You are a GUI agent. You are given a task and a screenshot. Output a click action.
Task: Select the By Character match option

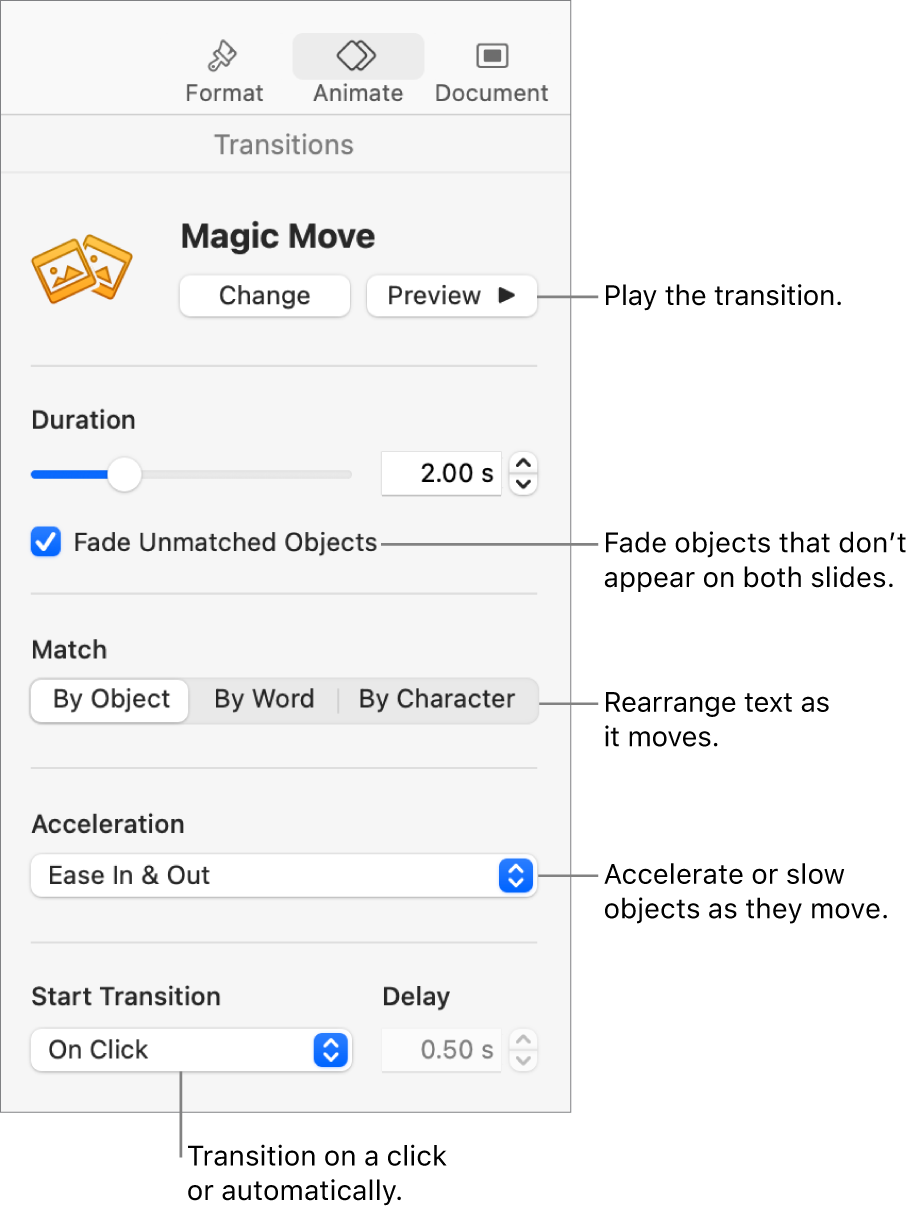(x=437, y=699)
